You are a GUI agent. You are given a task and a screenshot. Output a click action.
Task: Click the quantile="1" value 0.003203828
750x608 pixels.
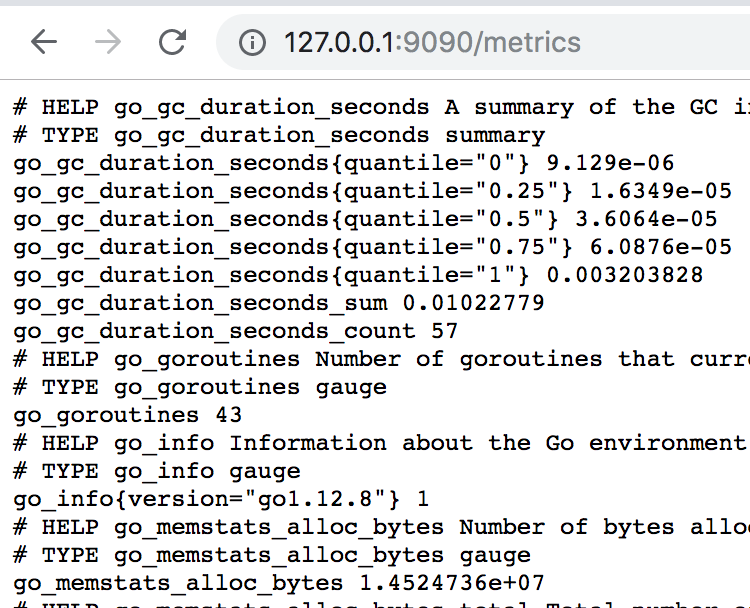625,275
